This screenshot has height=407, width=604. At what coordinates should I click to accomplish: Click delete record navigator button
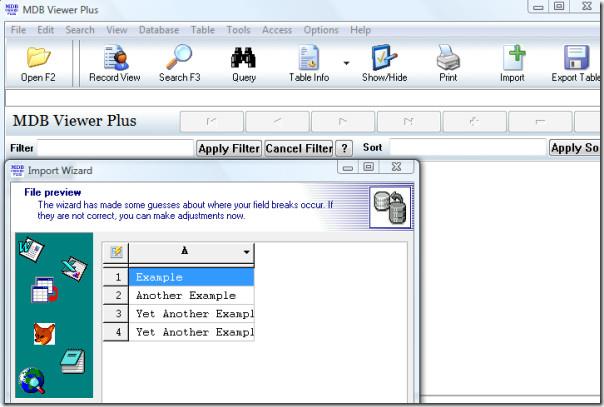pos(540,122)
